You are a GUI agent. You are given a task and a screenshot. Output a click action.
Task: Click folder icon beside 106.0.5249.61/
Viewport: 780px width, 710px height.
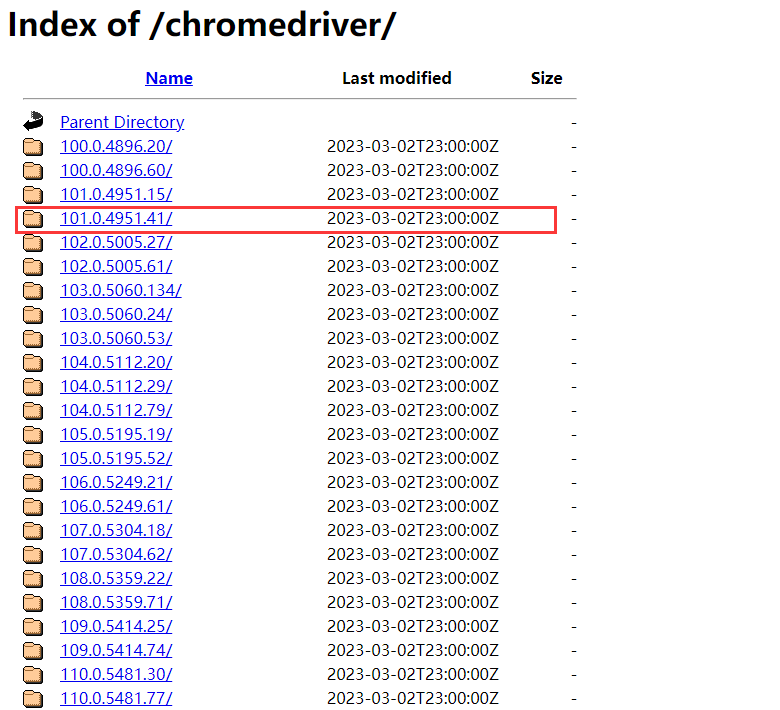click(x=33, y=507)
